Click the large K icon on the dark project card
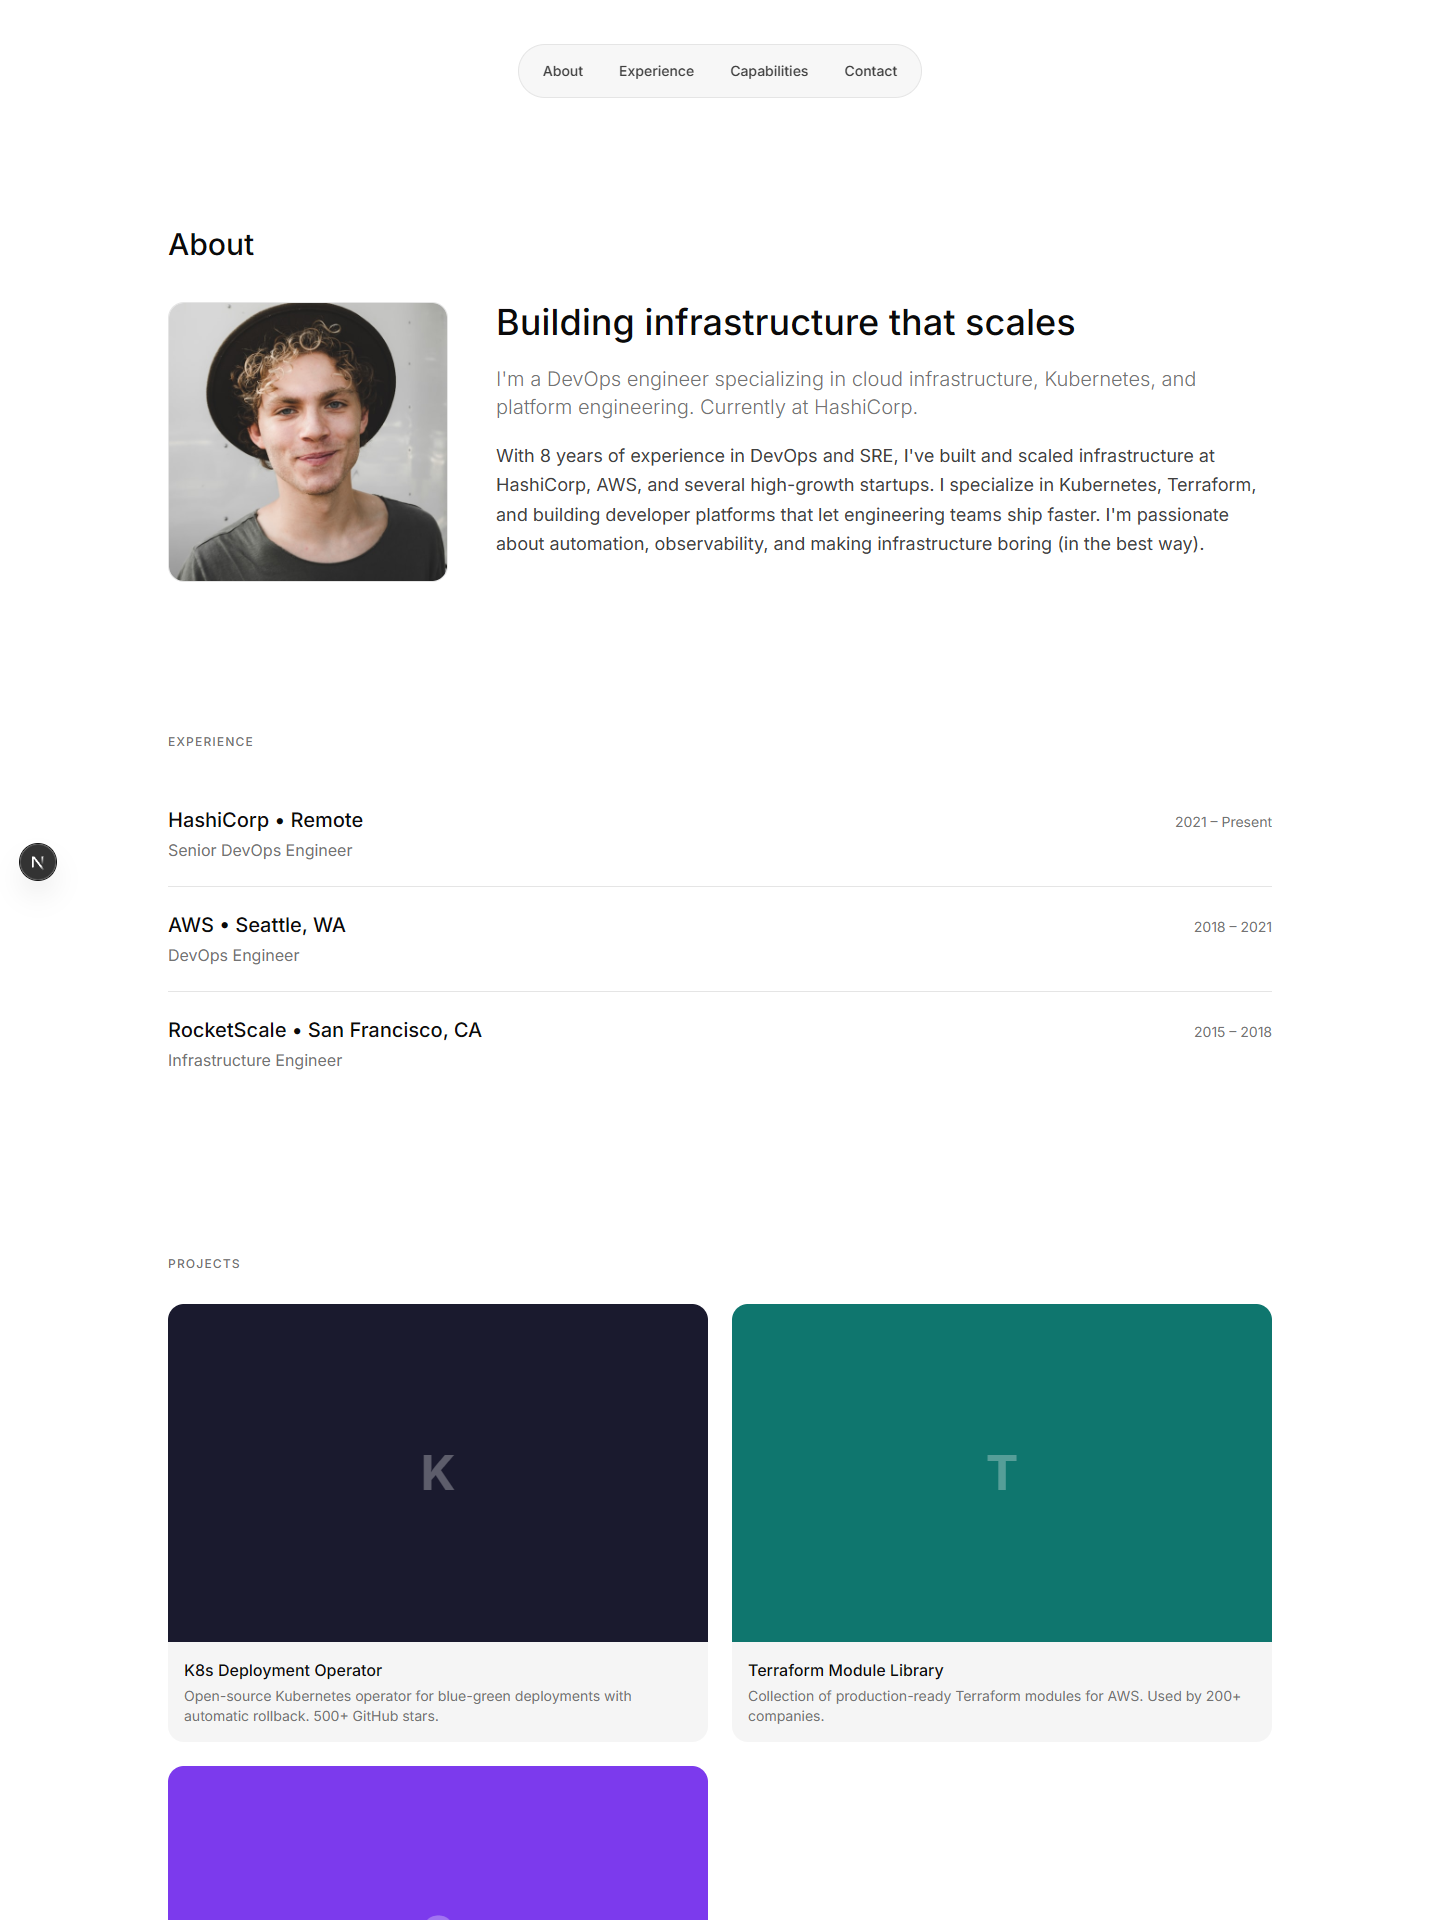This screenshot has height=1920, width=1440. click(x=437, y=1472)
